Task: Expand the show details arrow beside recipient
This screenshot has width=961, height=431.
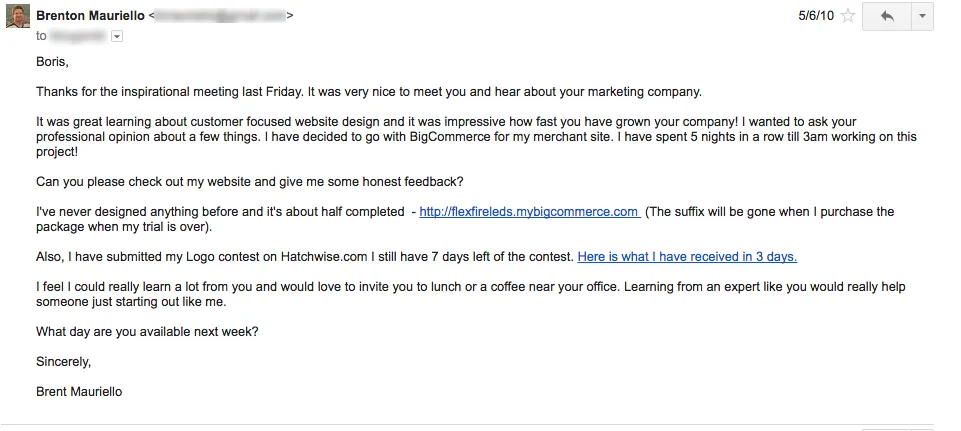Action: pos(116,36)
